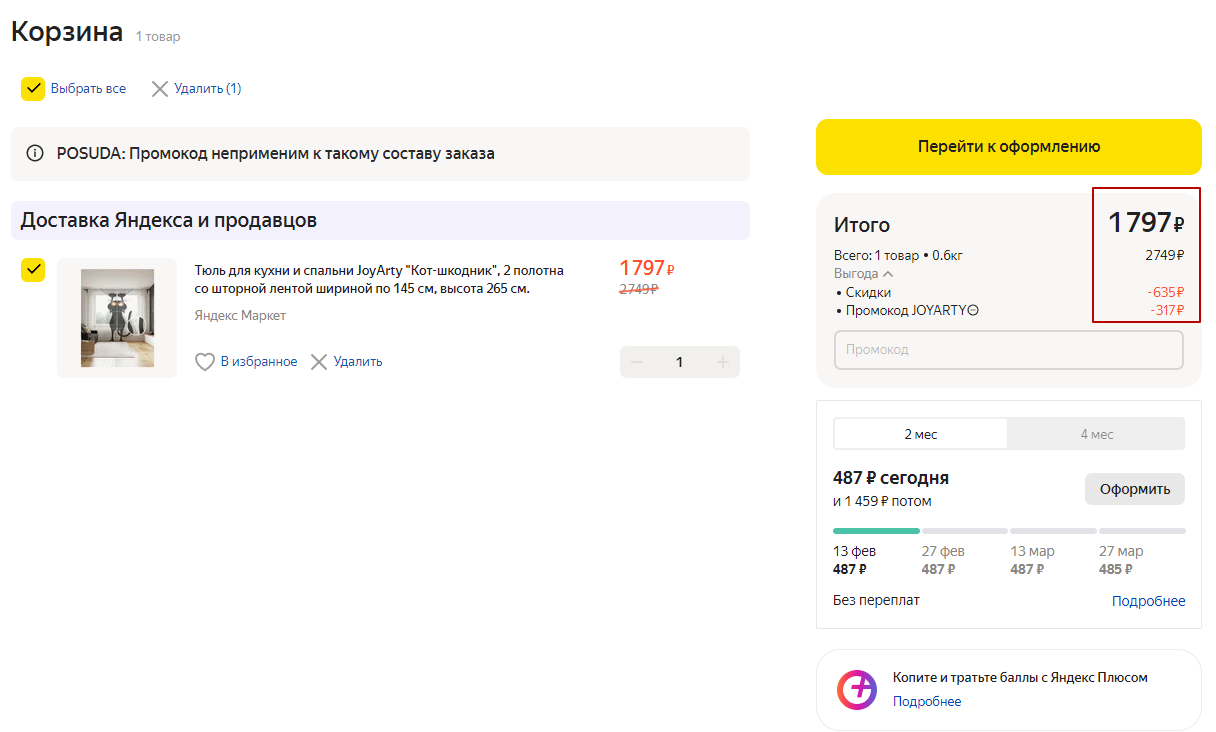
Task: Click the installment payment progress bar
Action: (1008, 531)
